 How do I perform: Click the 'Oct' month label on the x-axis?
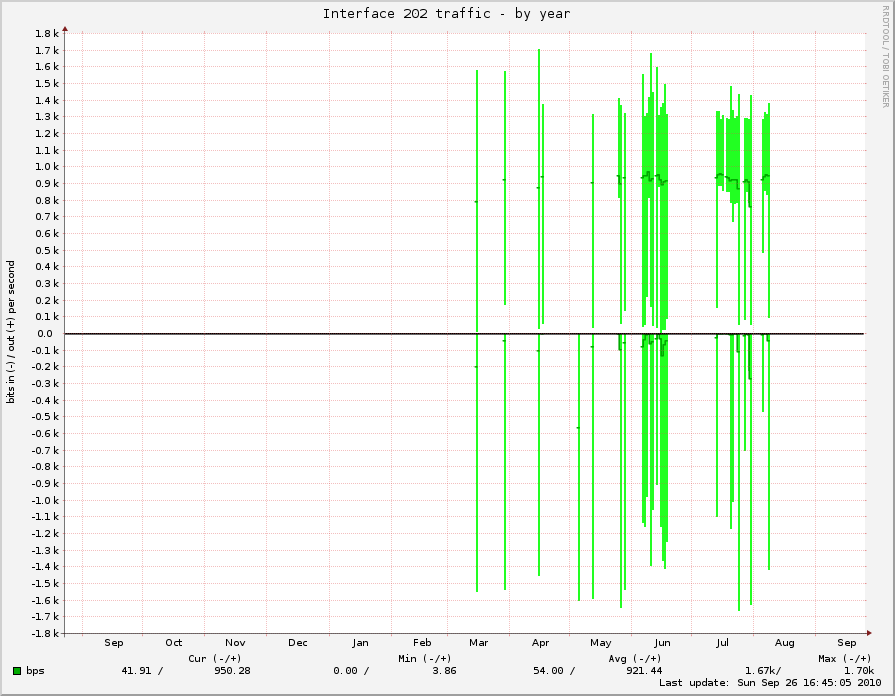[174, 643]
